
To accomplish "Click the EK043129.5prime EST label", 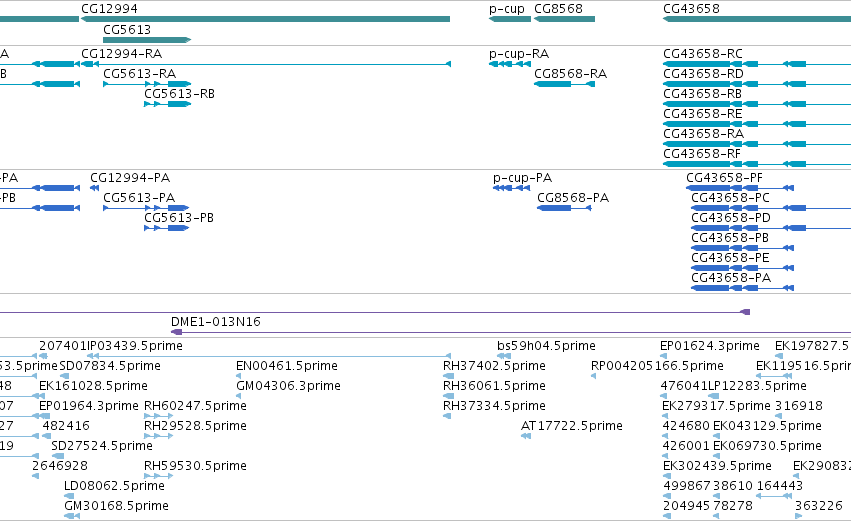I will [767, 427].
